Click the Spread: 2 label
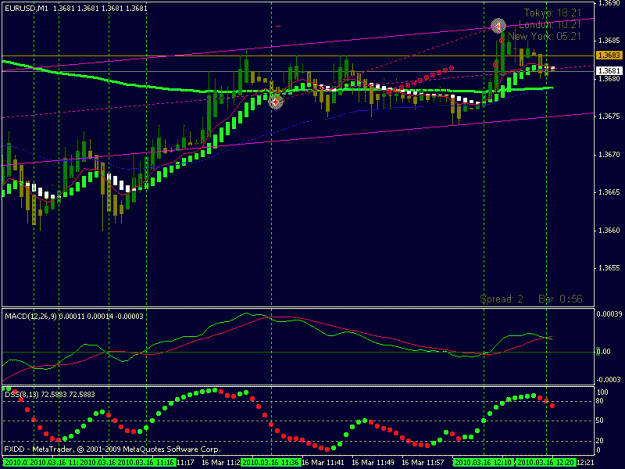The width and height of the screenshot is (625, 469). pyautogui.click(x=501, y=299)
